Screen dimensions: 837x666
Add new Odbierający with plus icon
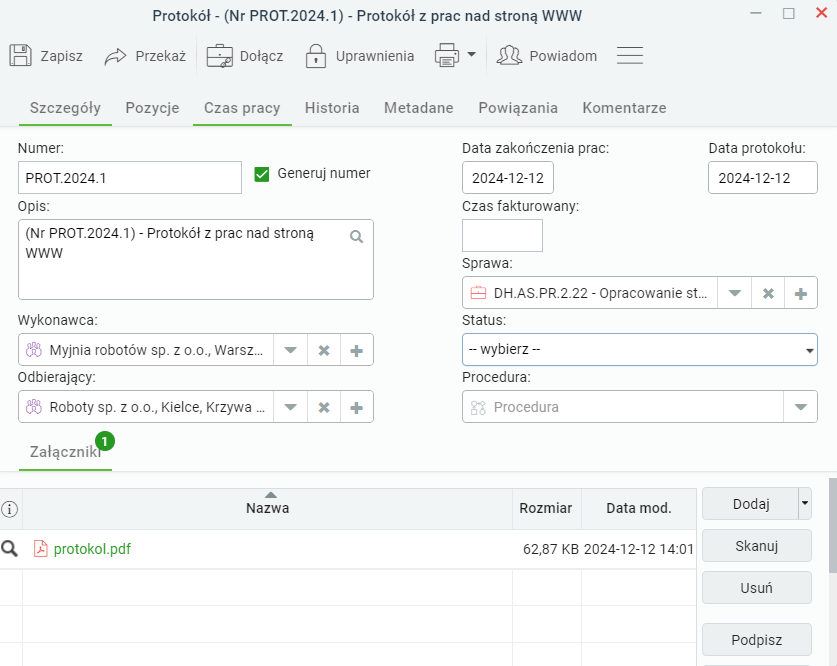[x=357, y=407]
